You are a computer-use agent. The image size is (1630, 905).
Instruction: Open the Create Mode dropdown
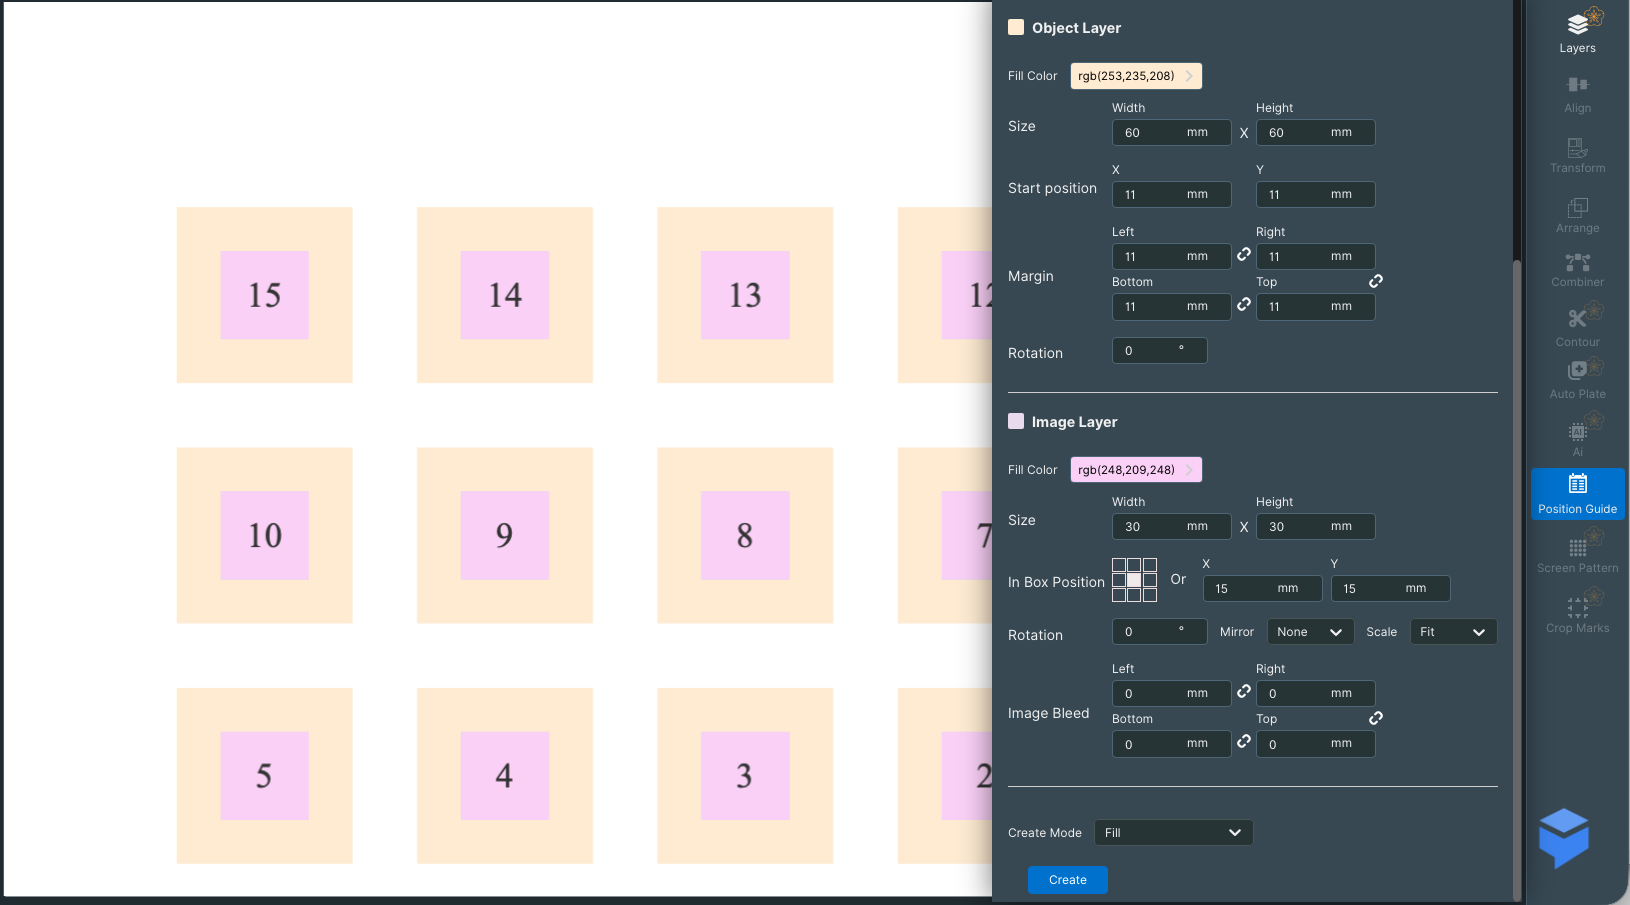click(1173, 833)
